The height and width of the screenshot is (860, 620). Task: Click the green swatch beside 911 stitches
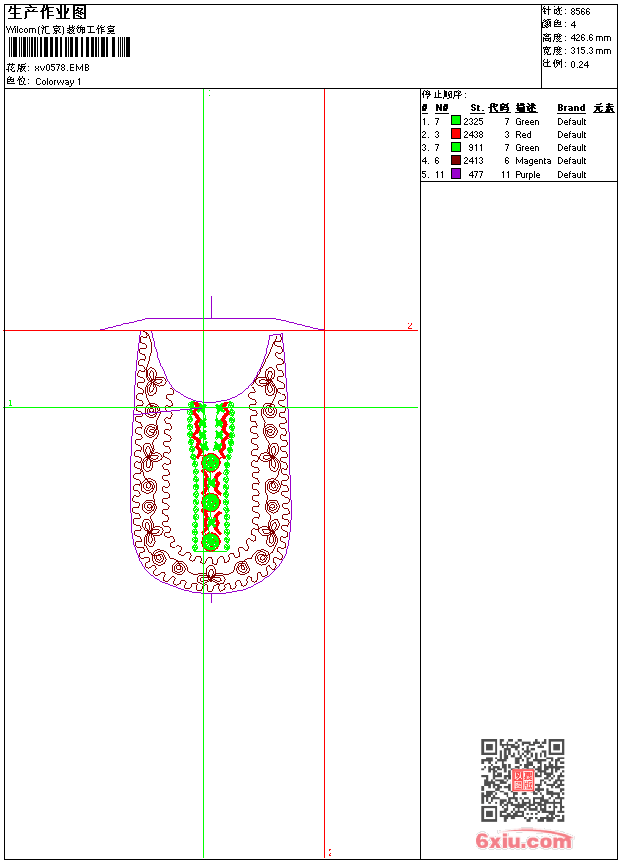[455, 147]
